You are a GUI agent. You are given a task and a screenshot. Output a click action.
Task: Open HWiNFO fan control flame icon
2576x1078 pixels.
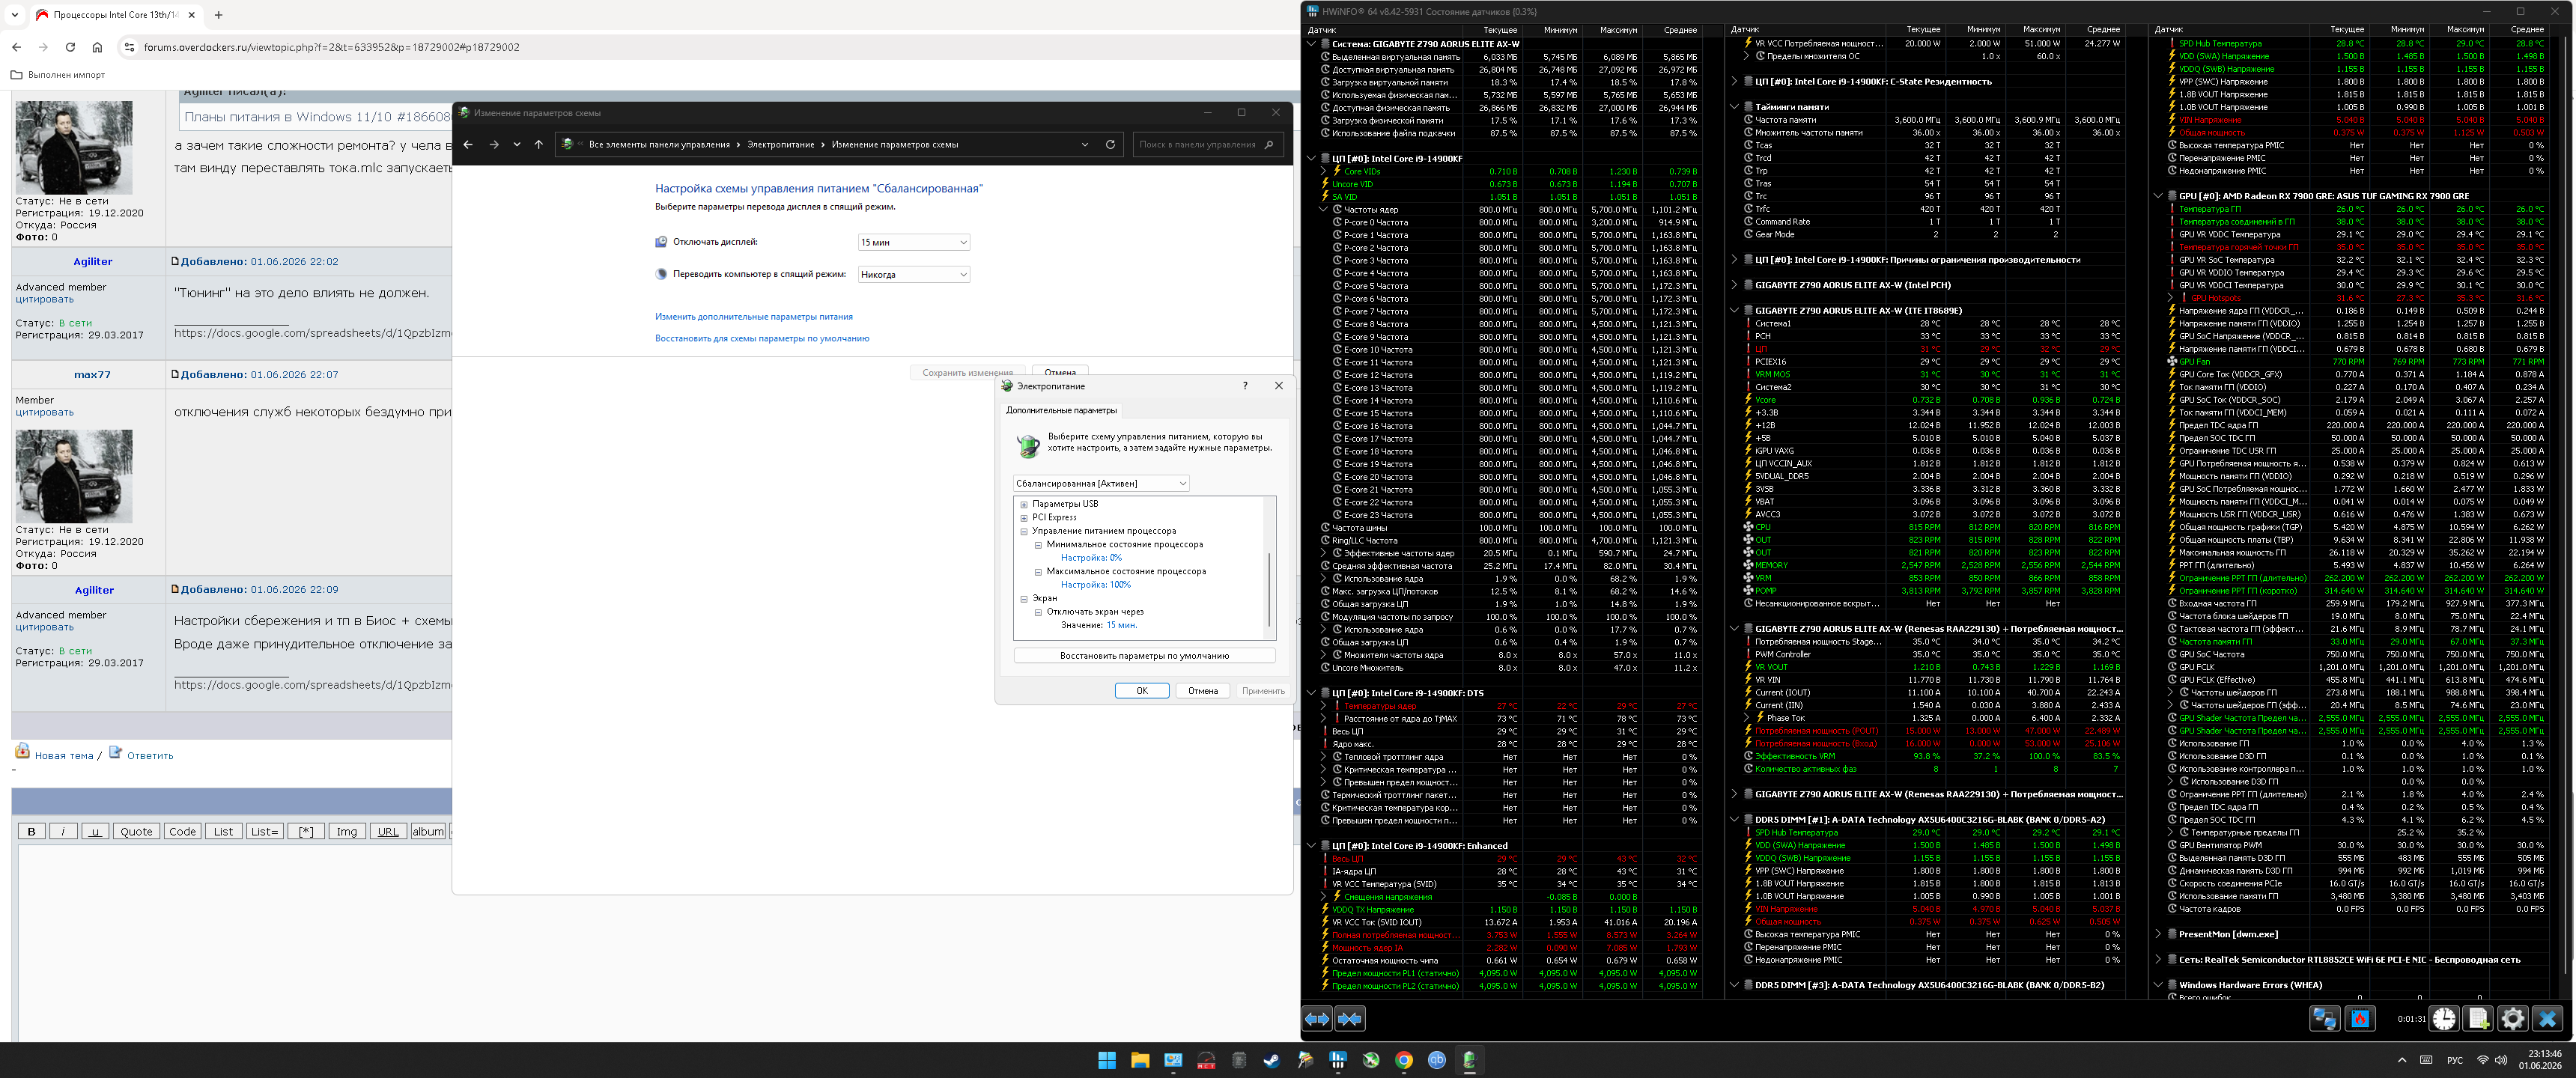click(2361, 1019)
